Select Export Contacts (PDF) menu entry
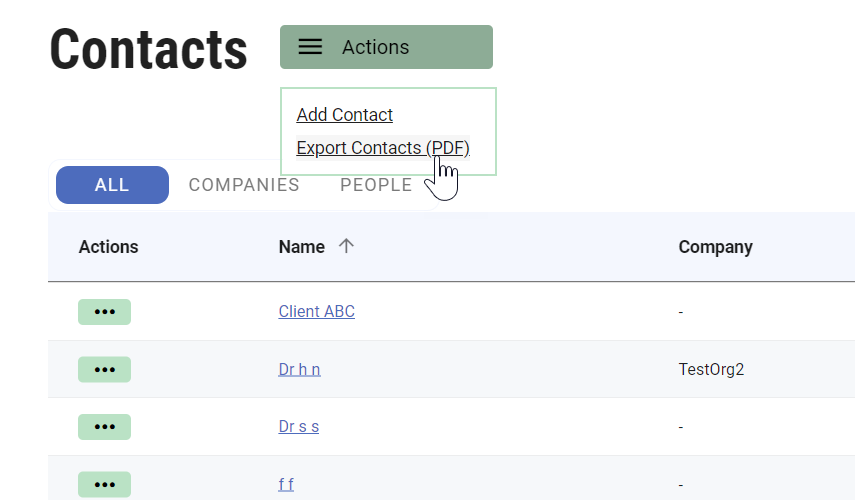This screenshot has width=855, height=500. (x=383, y=148)
